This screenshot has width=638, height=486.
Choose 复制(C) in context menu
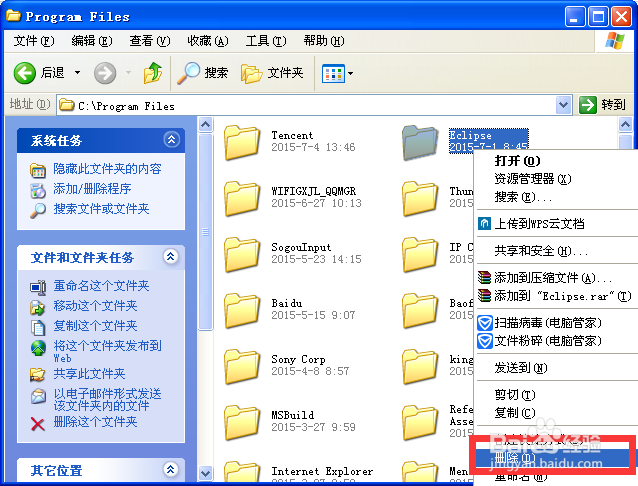coord(557,413)
